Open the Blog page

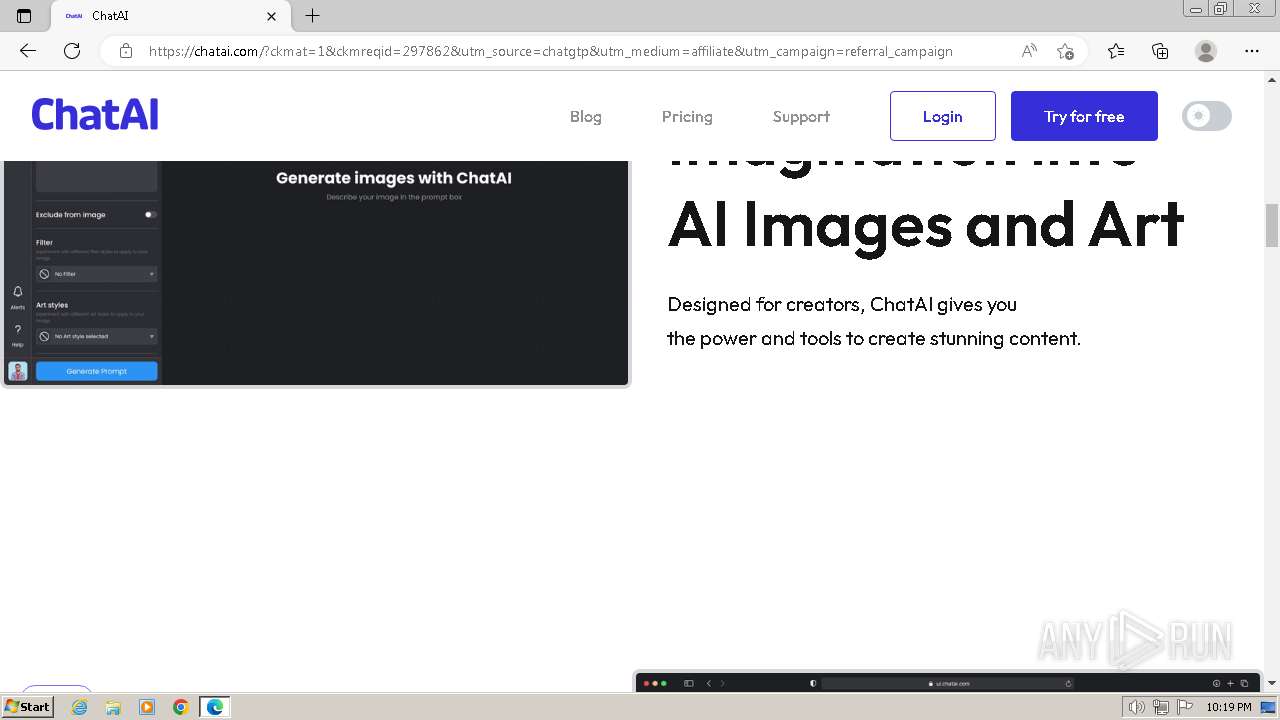(x=586, y=116)
